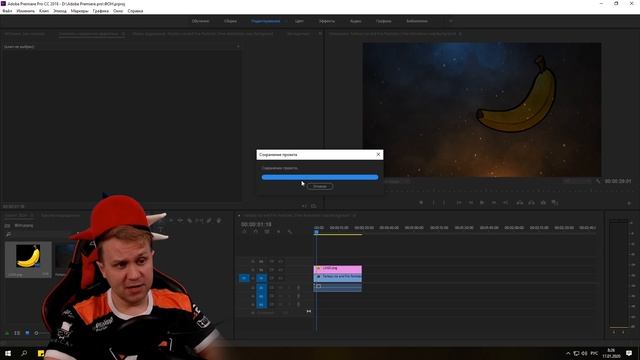Open the Маркеры menu
Image resolution: width=640 pixels, height=360 pixels.
(x=80, y=11)
